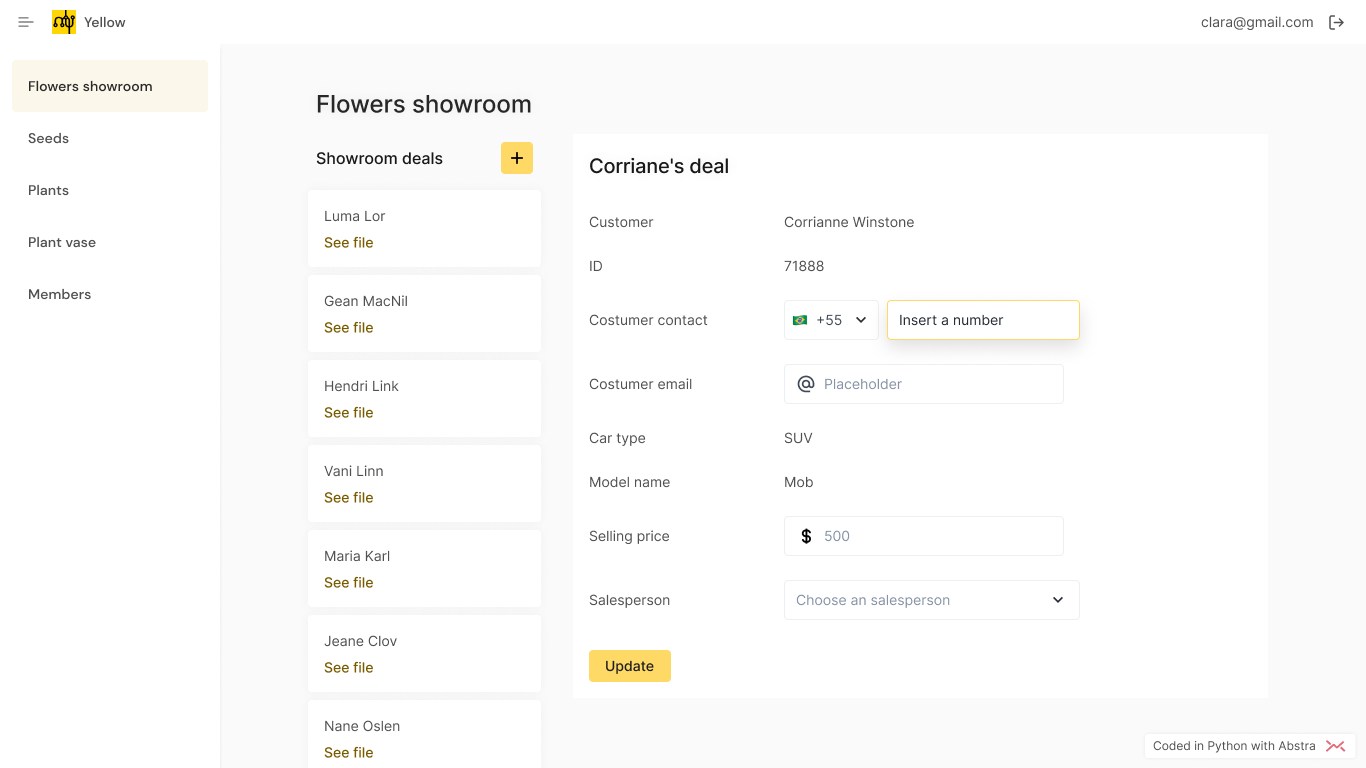1366x768 pixels.
Task: Focus the Selling price input field
Action: tap(937, 536)
